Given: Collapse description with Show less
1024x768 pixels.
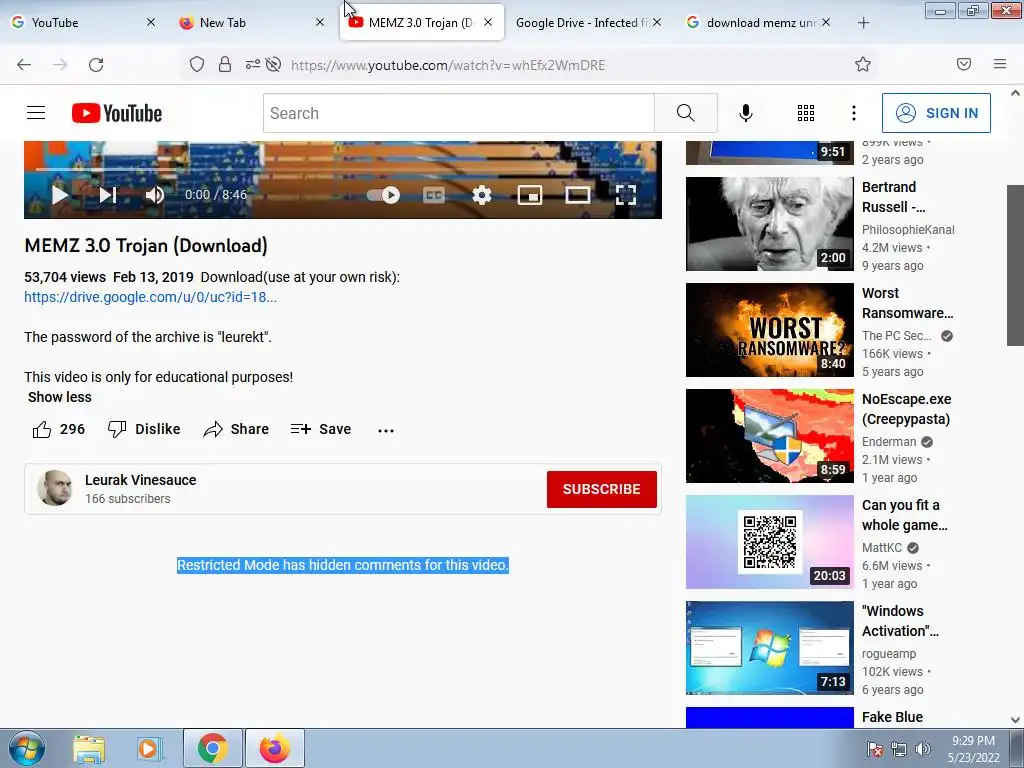Looking at the screenshot, I should 59,397.
